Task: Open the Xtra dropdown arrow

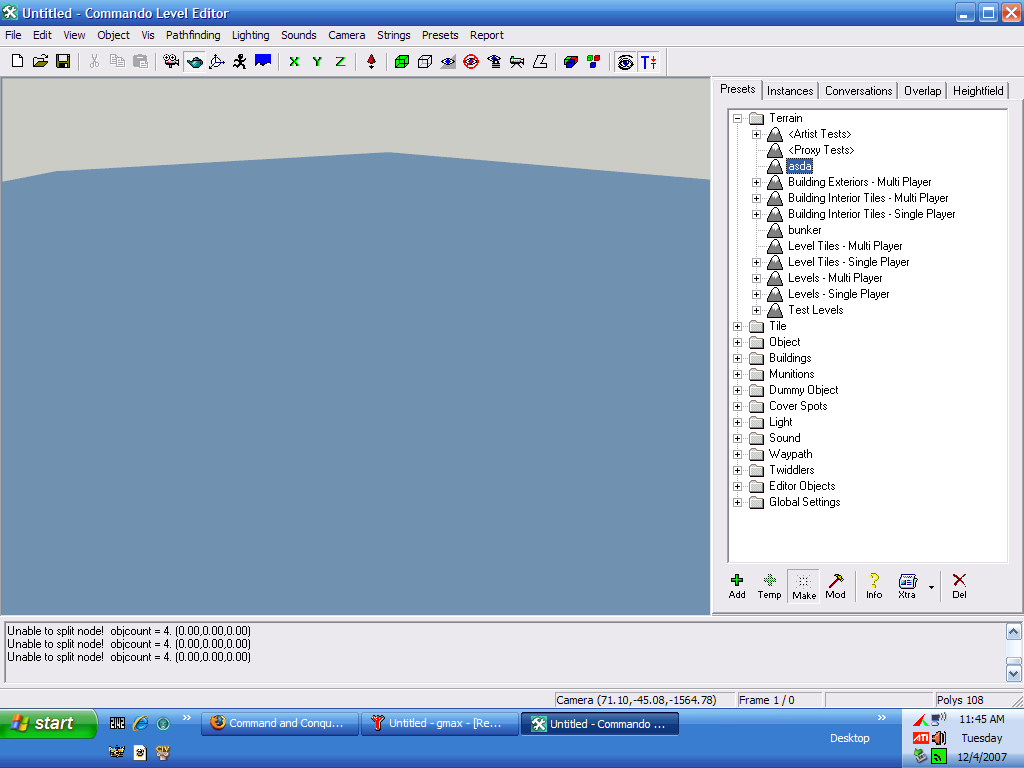Action: (932, 587)
